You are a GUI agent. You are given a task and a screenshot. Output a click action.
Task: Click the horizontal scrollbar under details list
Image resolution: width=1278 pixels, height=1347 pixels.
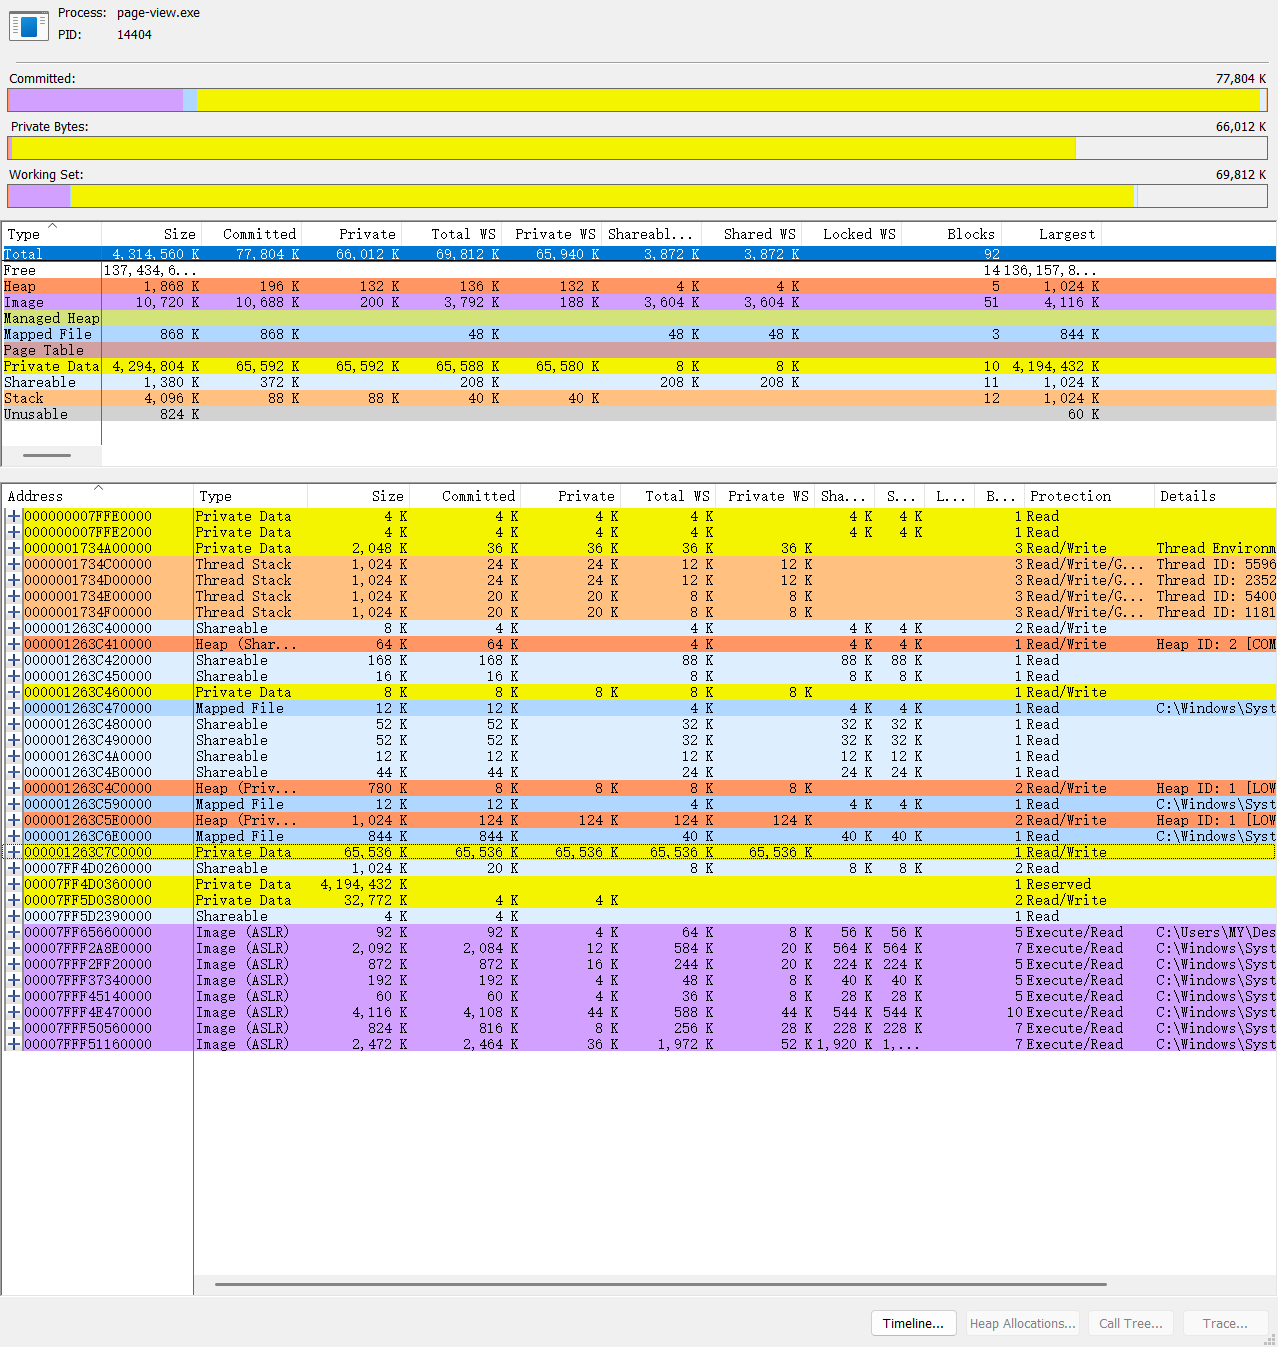pyautogui.click(x=660, y=1284)
